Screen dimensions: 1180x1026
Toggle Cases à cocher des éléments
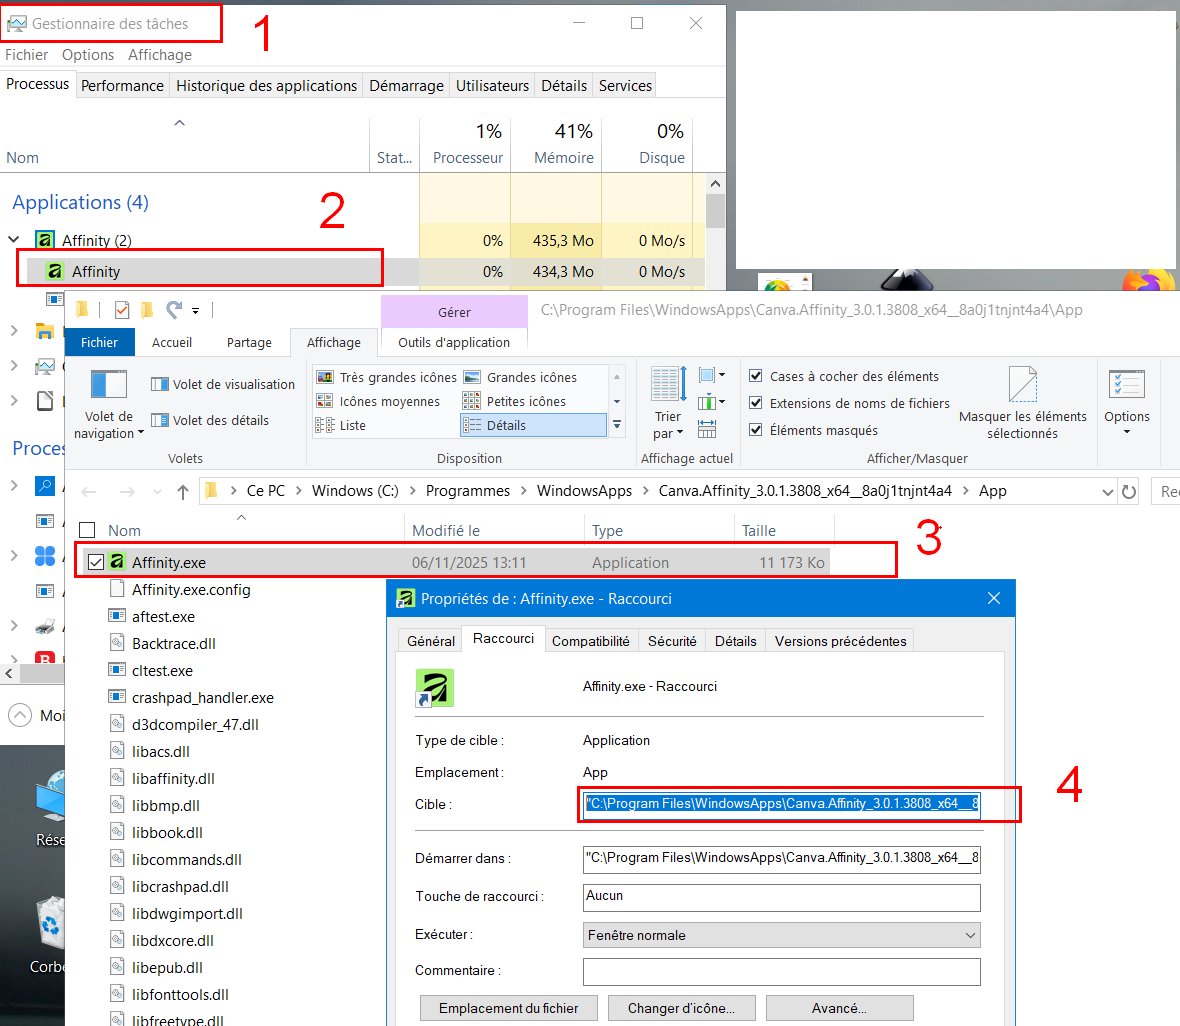[x=756, y=376]
